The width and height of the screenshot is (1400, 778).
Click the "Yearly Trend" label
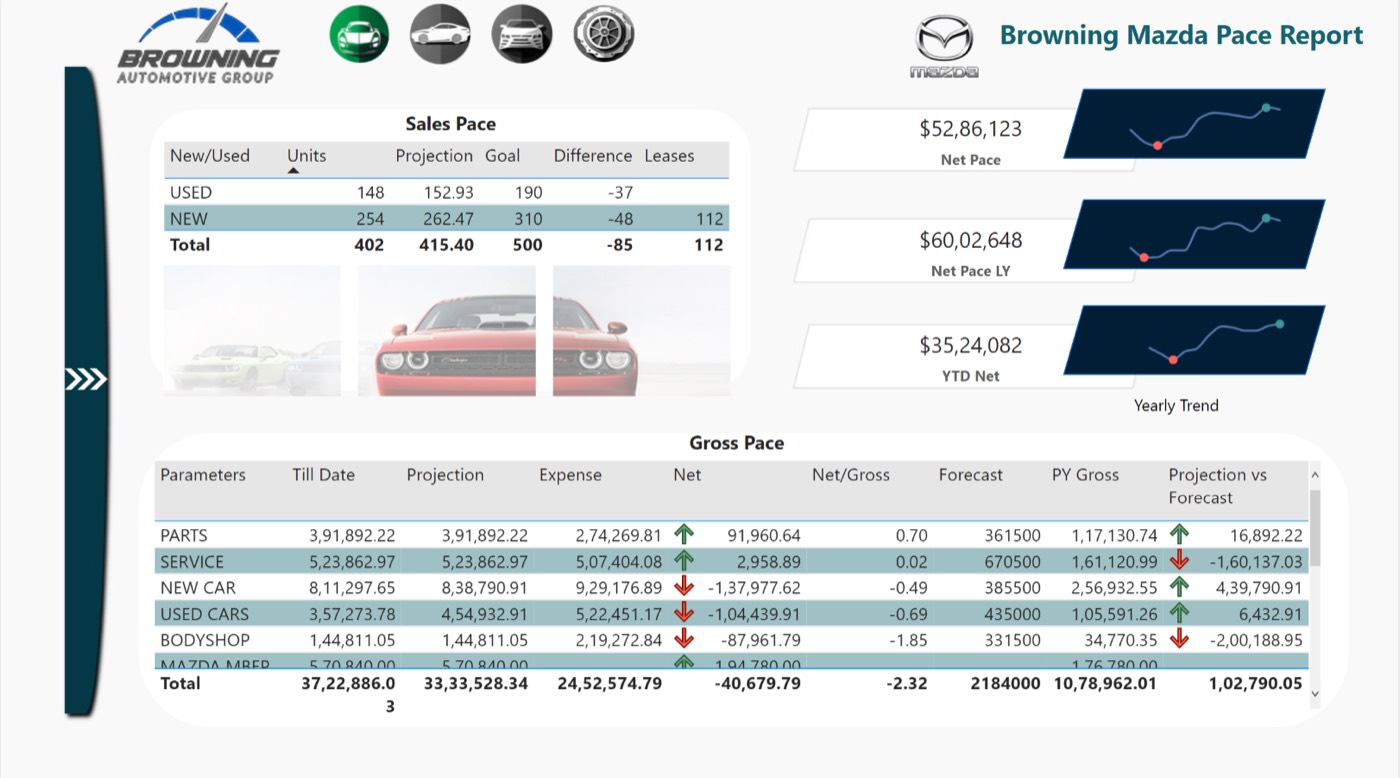point(1176,405)
